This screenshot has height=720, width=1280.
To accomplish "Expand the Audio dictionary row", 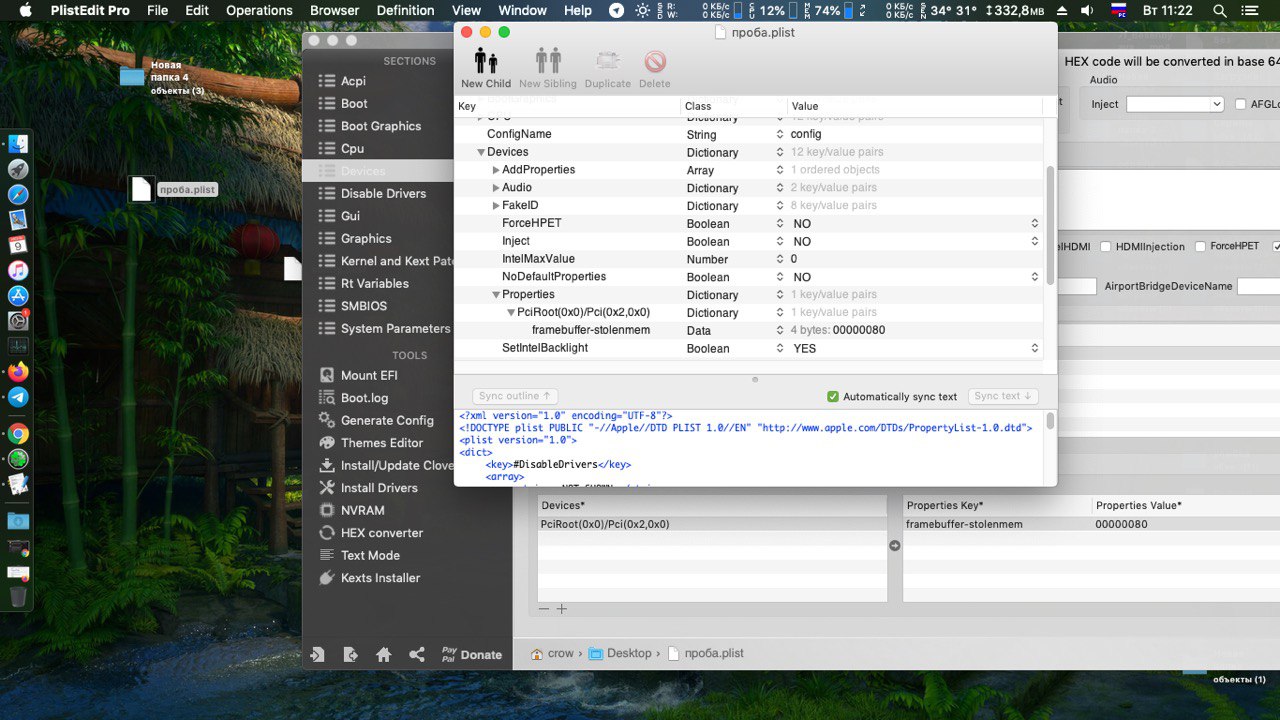I will 496,188.
